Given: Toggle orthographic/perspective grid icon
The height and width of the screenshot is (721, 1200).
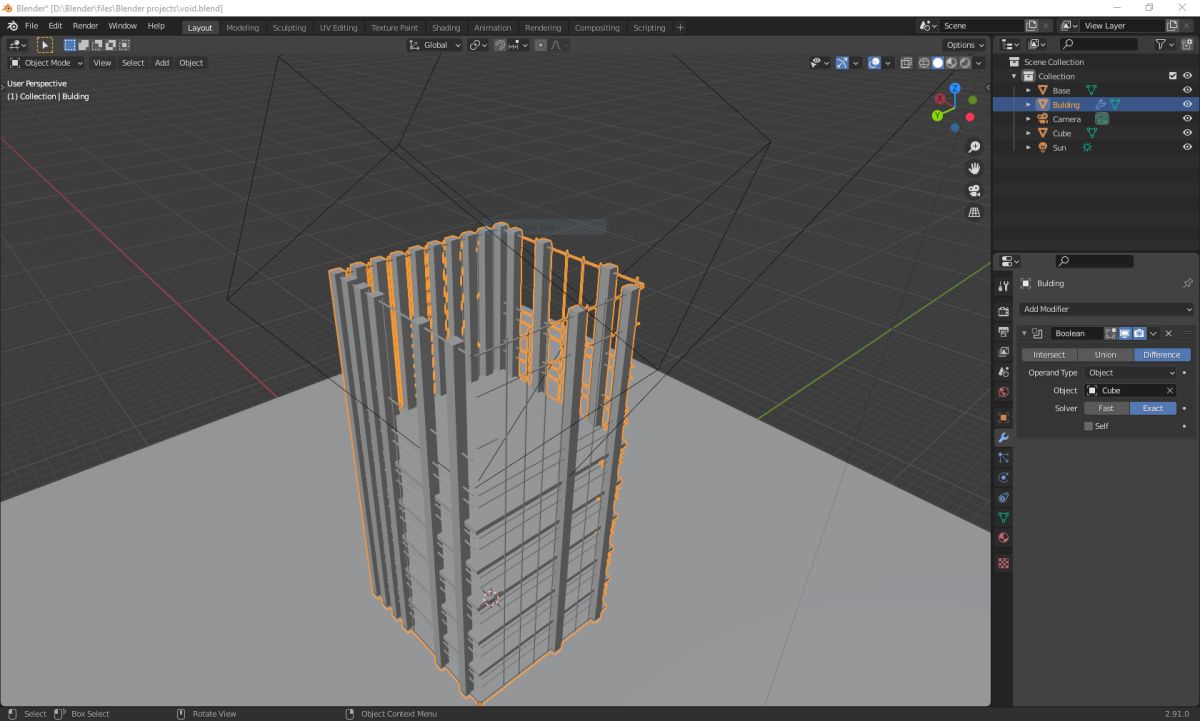Looking at the screenshot, I should [974, 213].
